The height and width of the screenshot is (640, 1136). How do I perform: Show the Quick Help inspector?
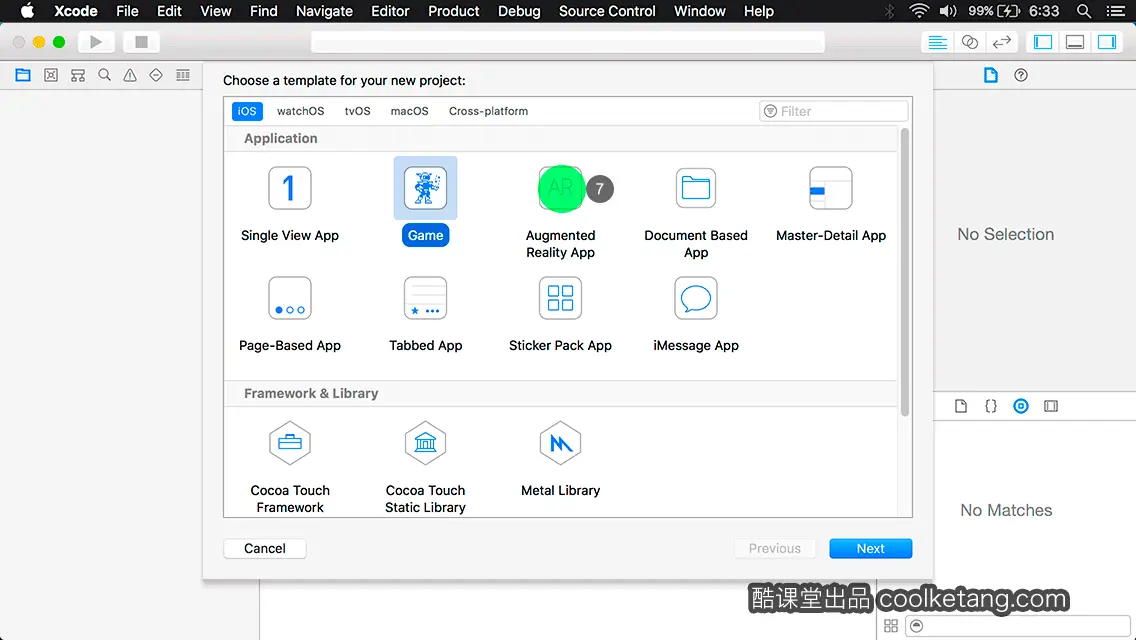[1021, 75]
